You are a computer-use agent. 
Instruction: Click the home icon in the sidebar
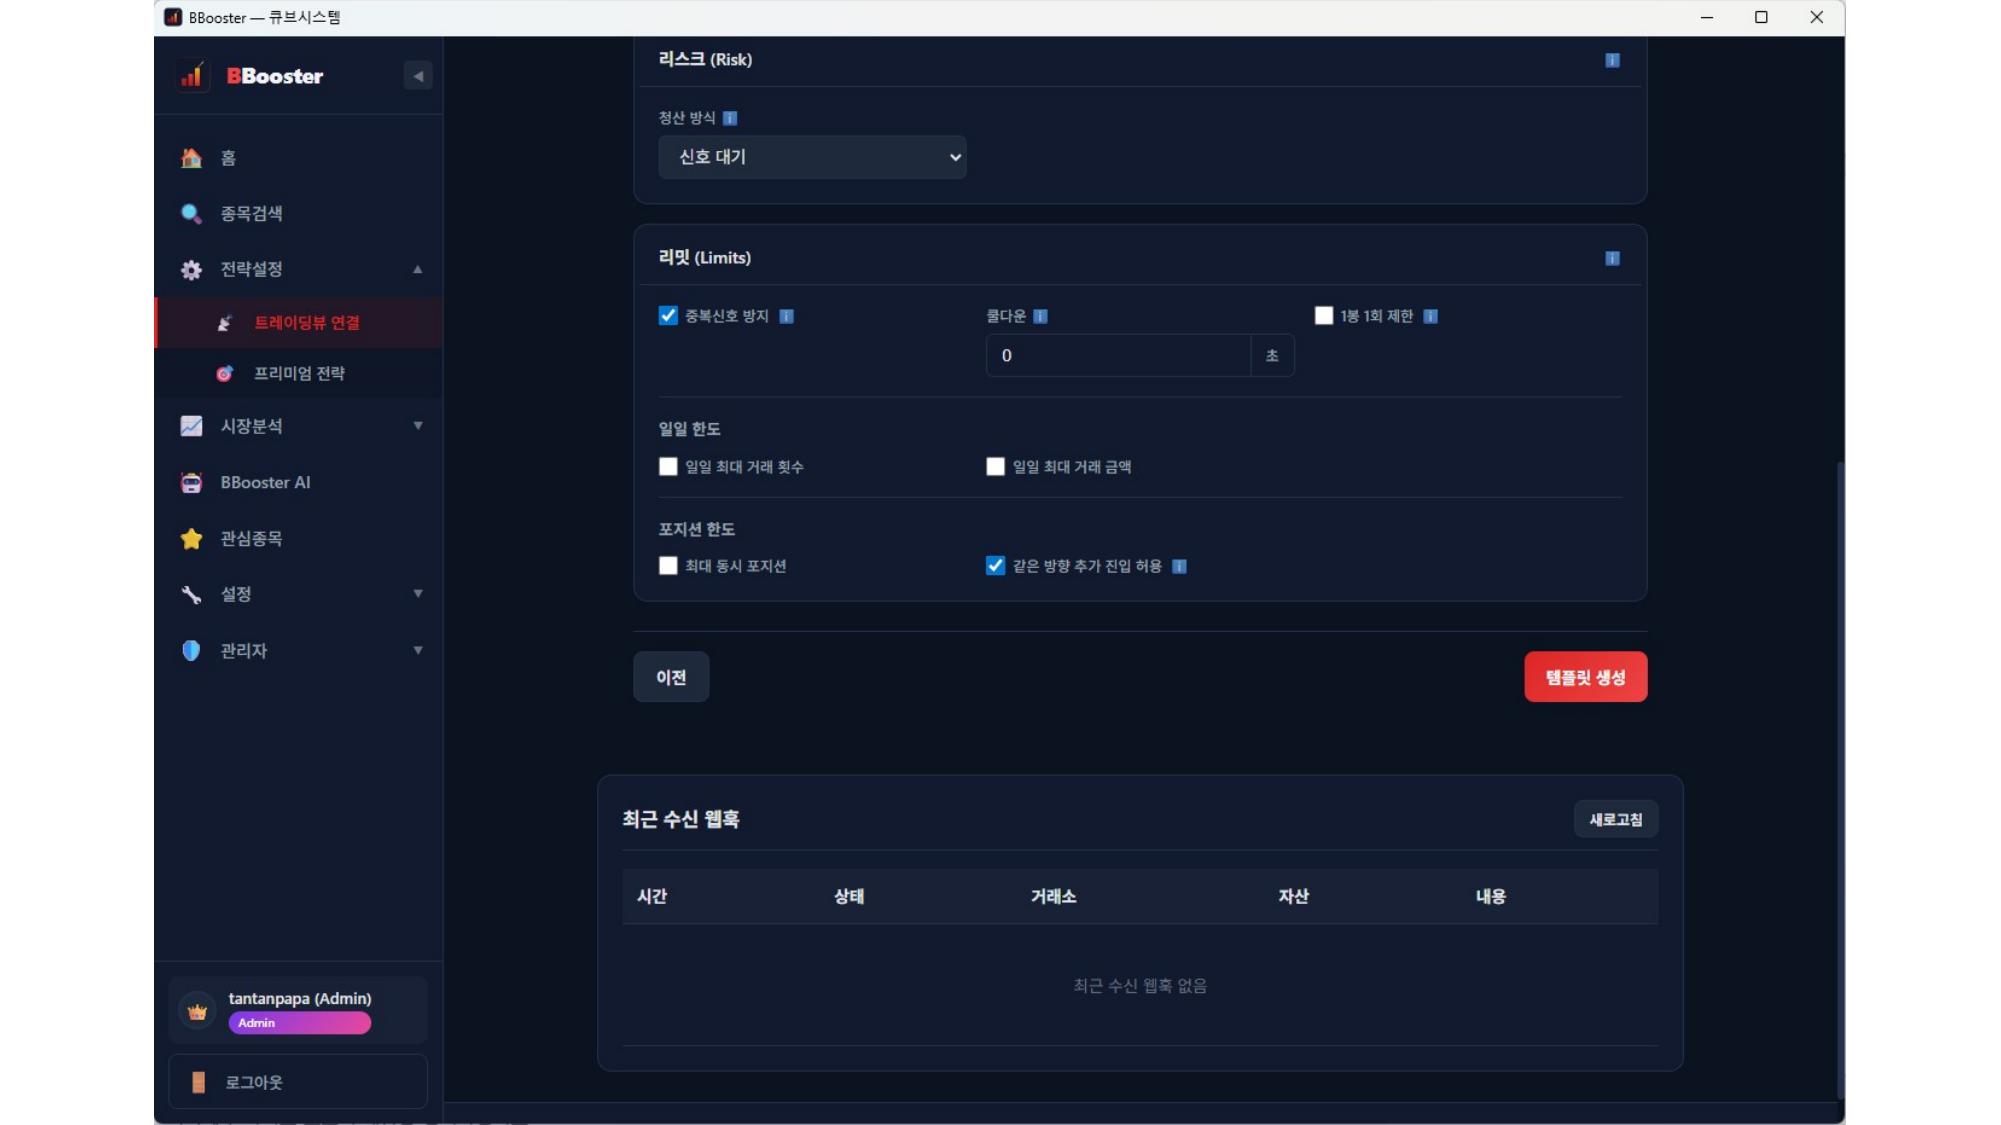click(191, 158)
